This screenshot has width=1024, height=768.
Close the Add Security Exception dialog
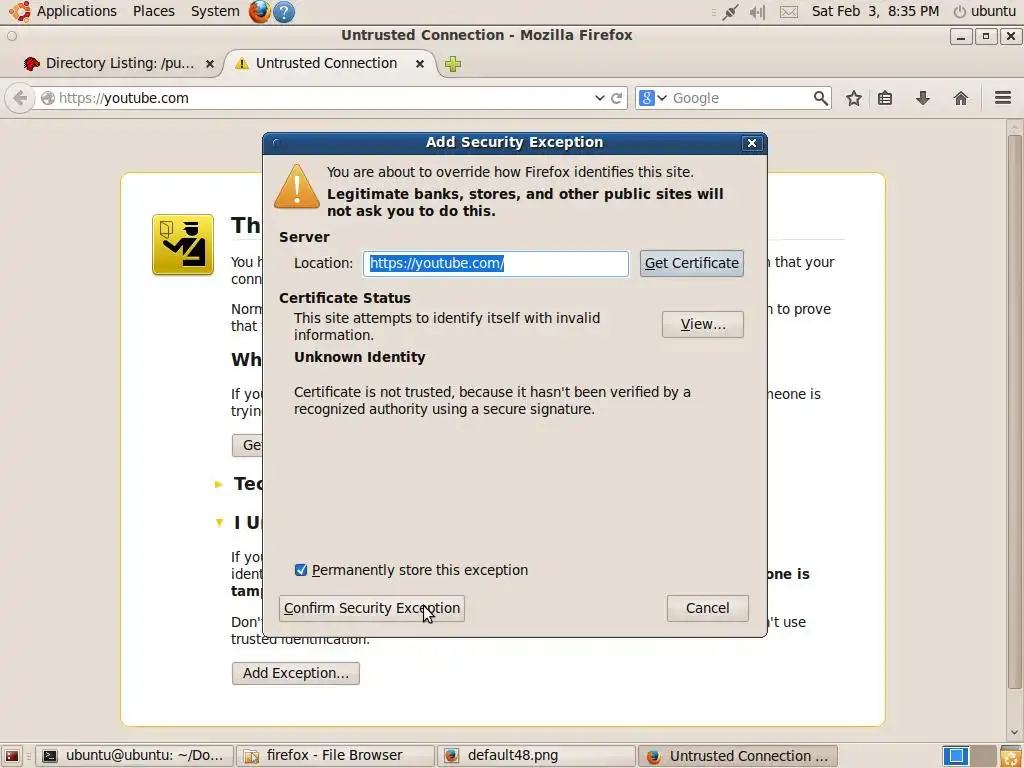752,143
